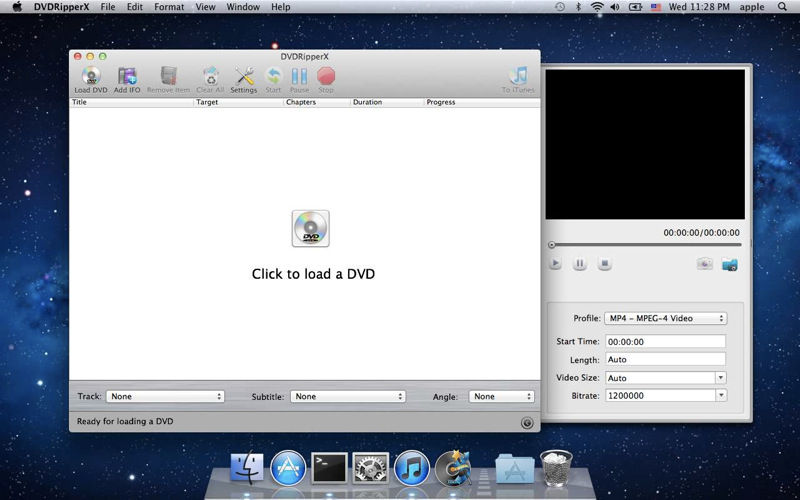The height and width of the screenshot is (500, 800).
Task: Open the Applications folder in the Dock
Action: tap(515, 468)
